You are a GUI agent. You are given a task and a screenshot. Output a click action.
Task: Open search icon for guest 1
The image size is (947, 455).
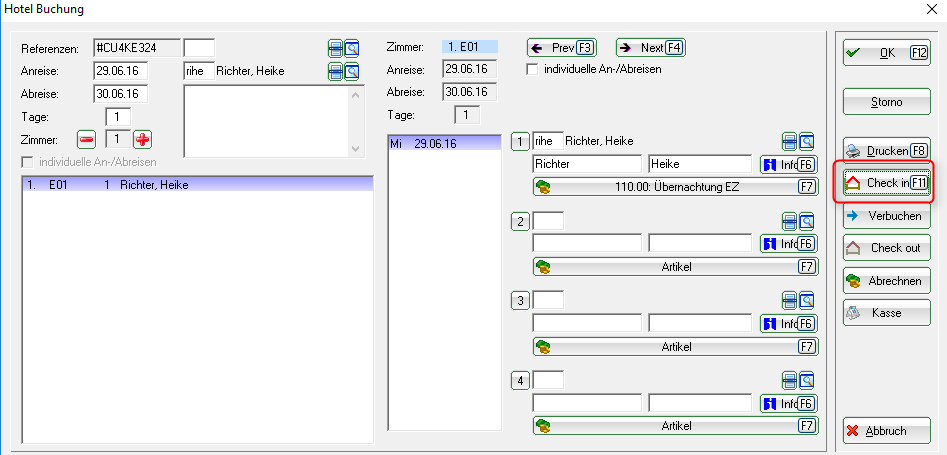coord(806,141)
